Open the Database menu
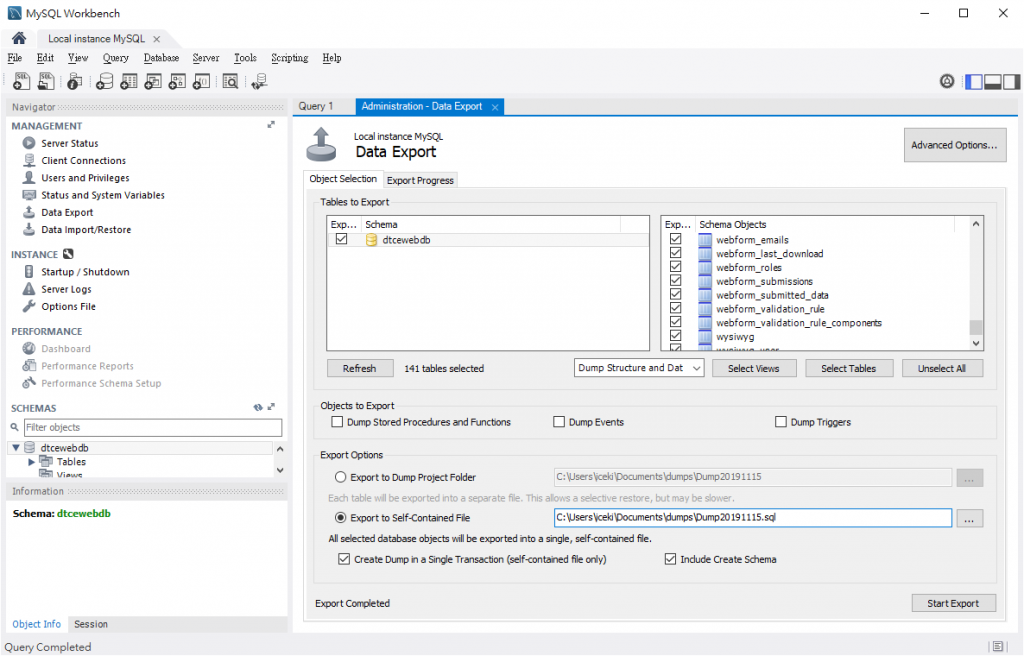Viewport: 1024px width, 656px height. pos(161,57)
